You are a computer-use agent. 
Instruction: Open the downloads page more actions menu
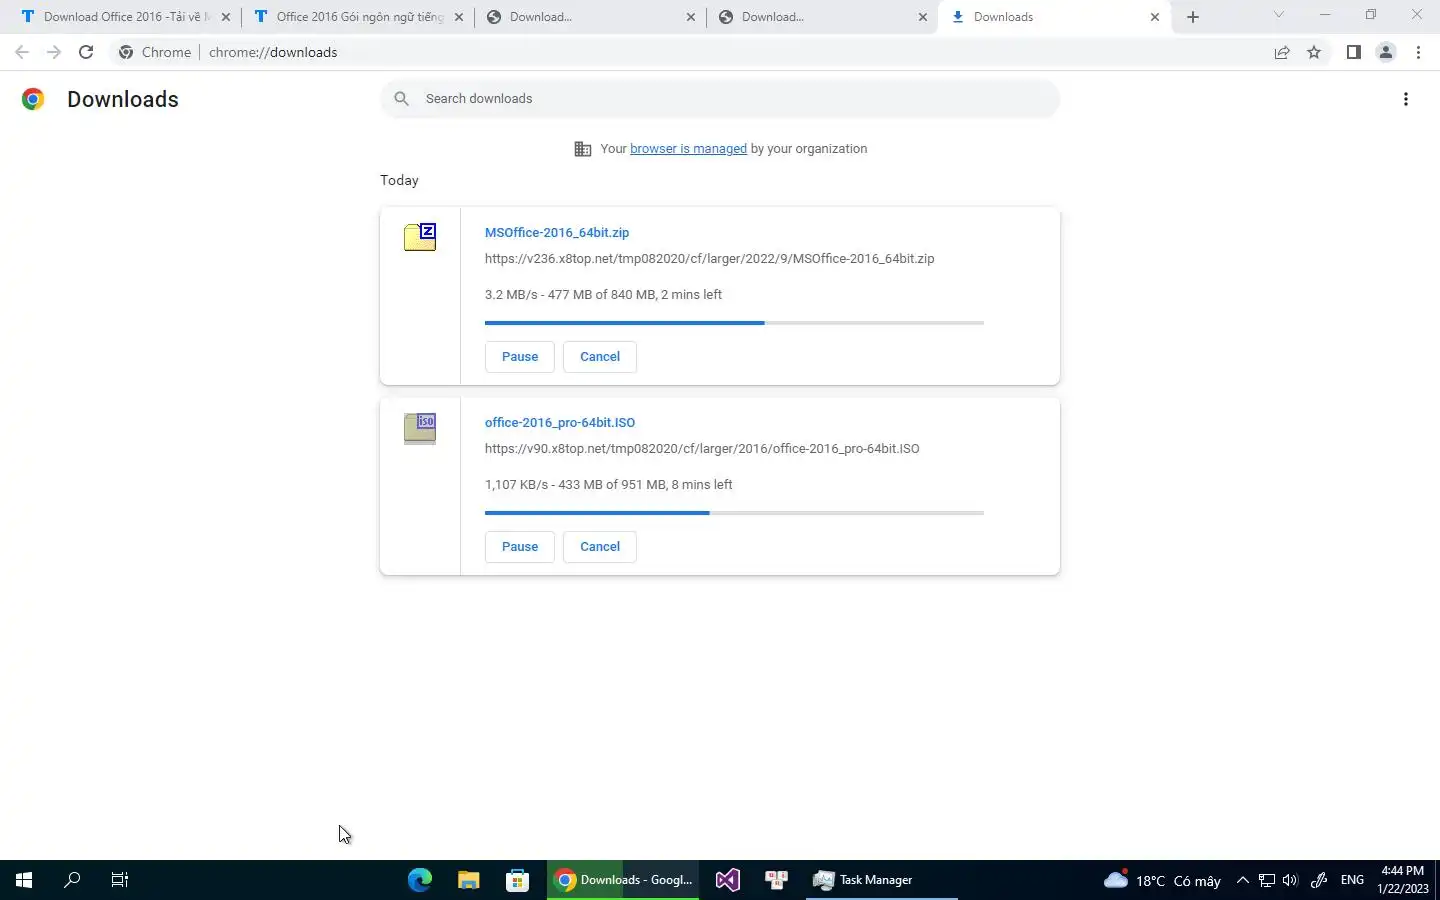pyautogui.click(x=1406, y=99)
